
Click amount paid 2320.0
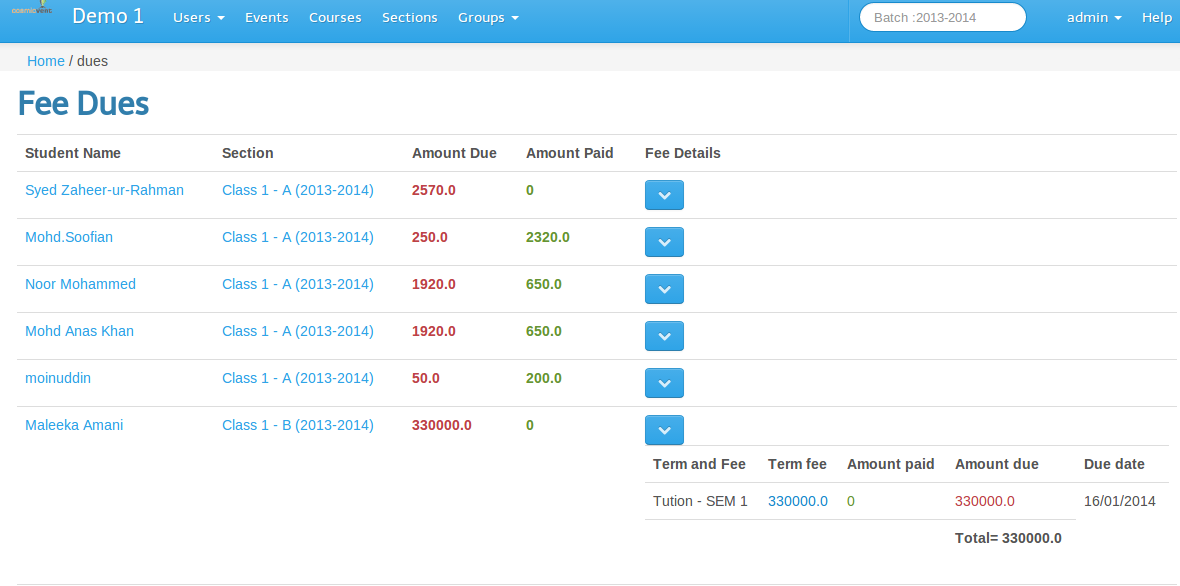(x=548, y=237)
